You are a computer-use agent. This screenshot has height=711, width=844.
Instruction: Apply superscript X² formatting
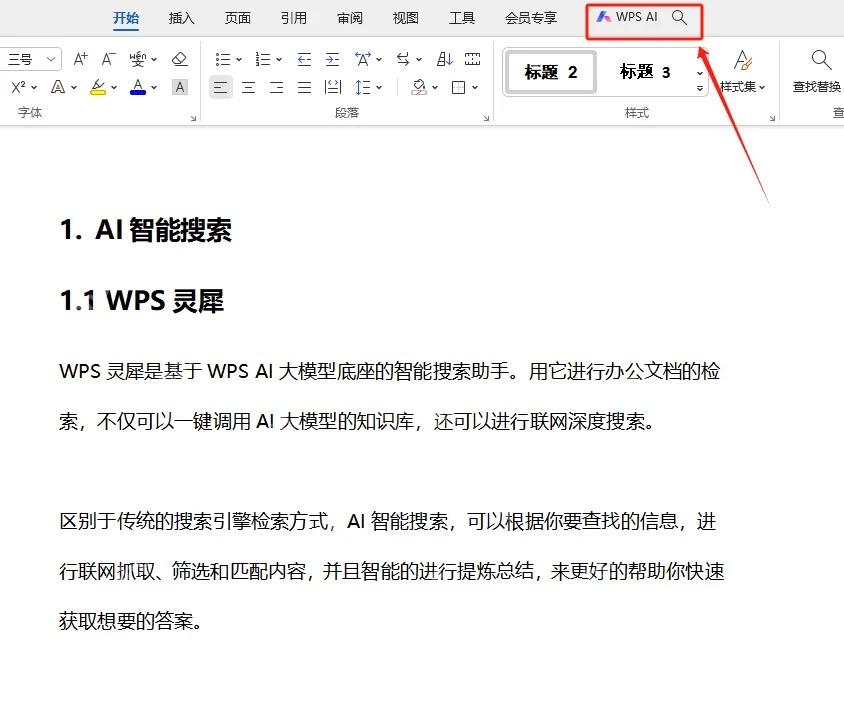(18, 87)
